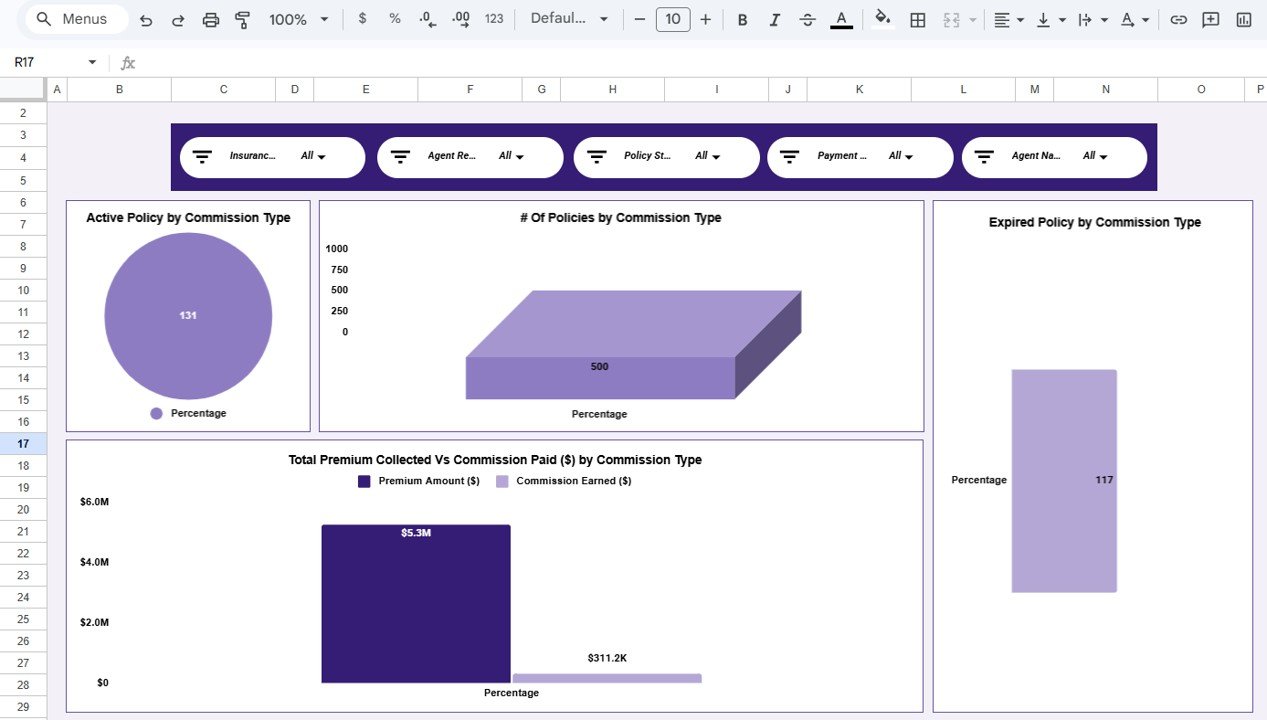Click the Print icon
This screenshot has height=720, width=1267.
click(x=210, y=18)
